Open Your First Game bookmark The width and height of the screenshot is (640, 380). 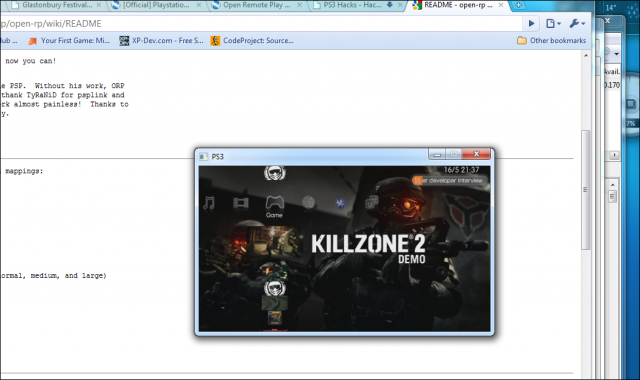[x=69, y=40]
